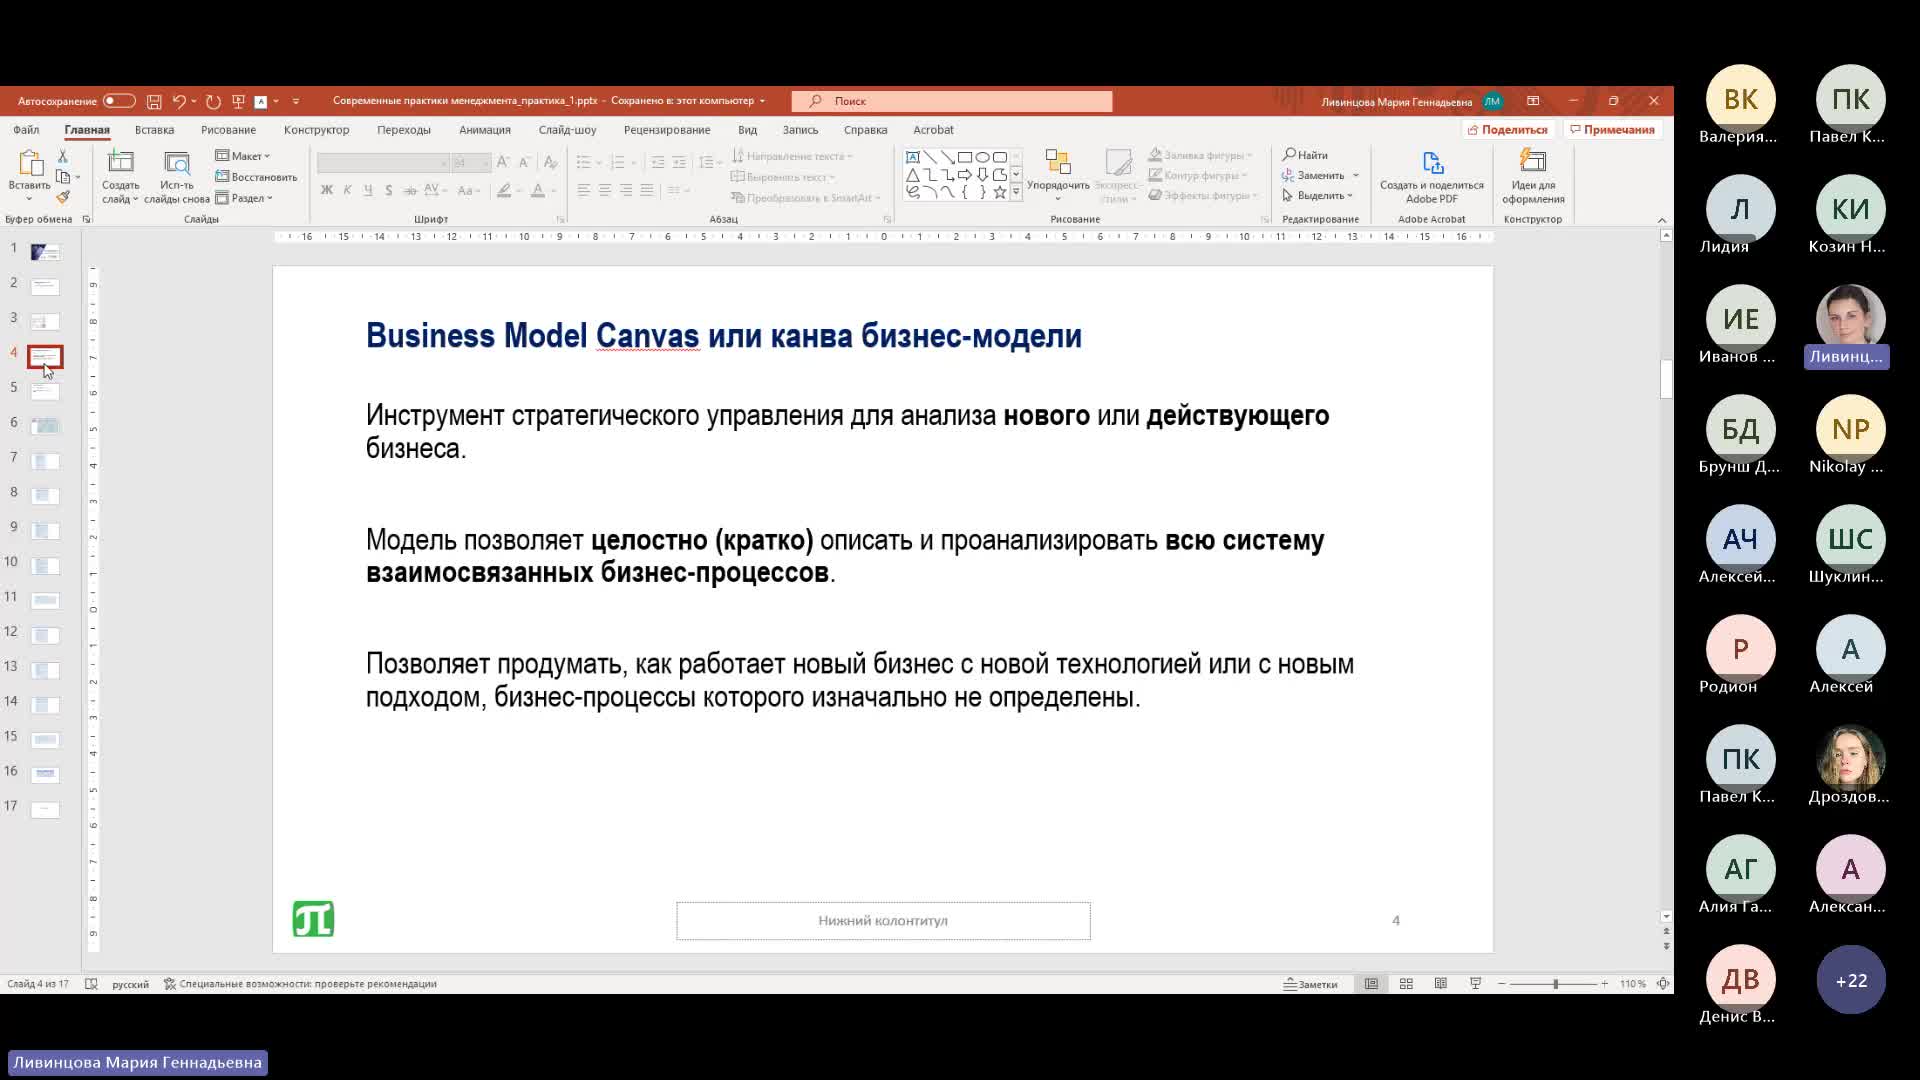Activate the Format Painter brush
The image size is (1920, 1080).
coord(63,197)
